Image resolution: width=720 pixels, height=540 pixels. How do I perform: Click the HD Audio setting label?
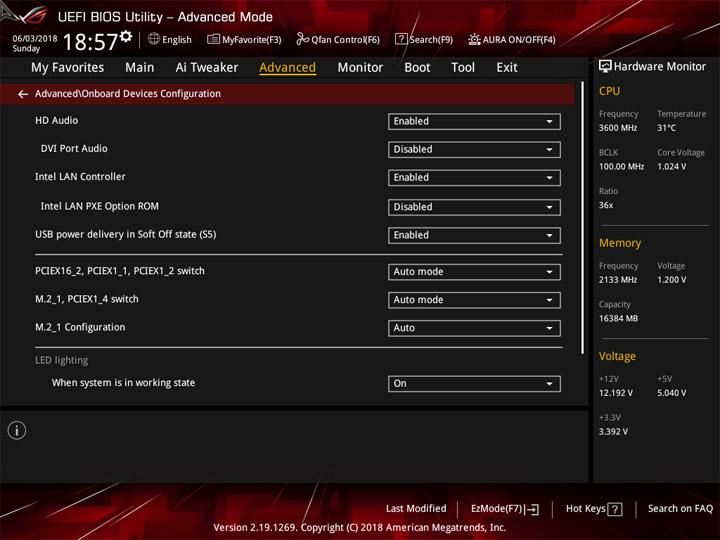[x=56, y=120]
